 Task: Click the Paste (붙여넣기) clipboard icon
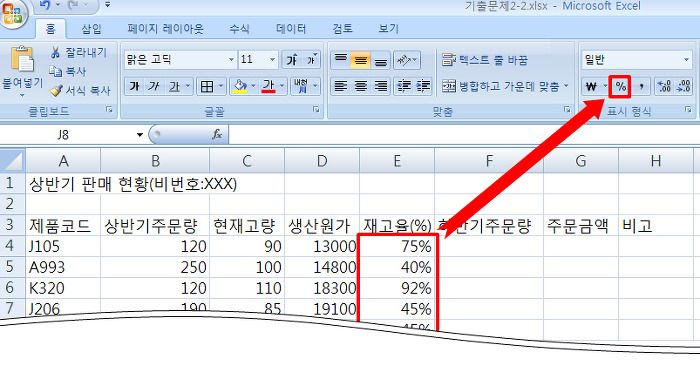pos(22,59)
